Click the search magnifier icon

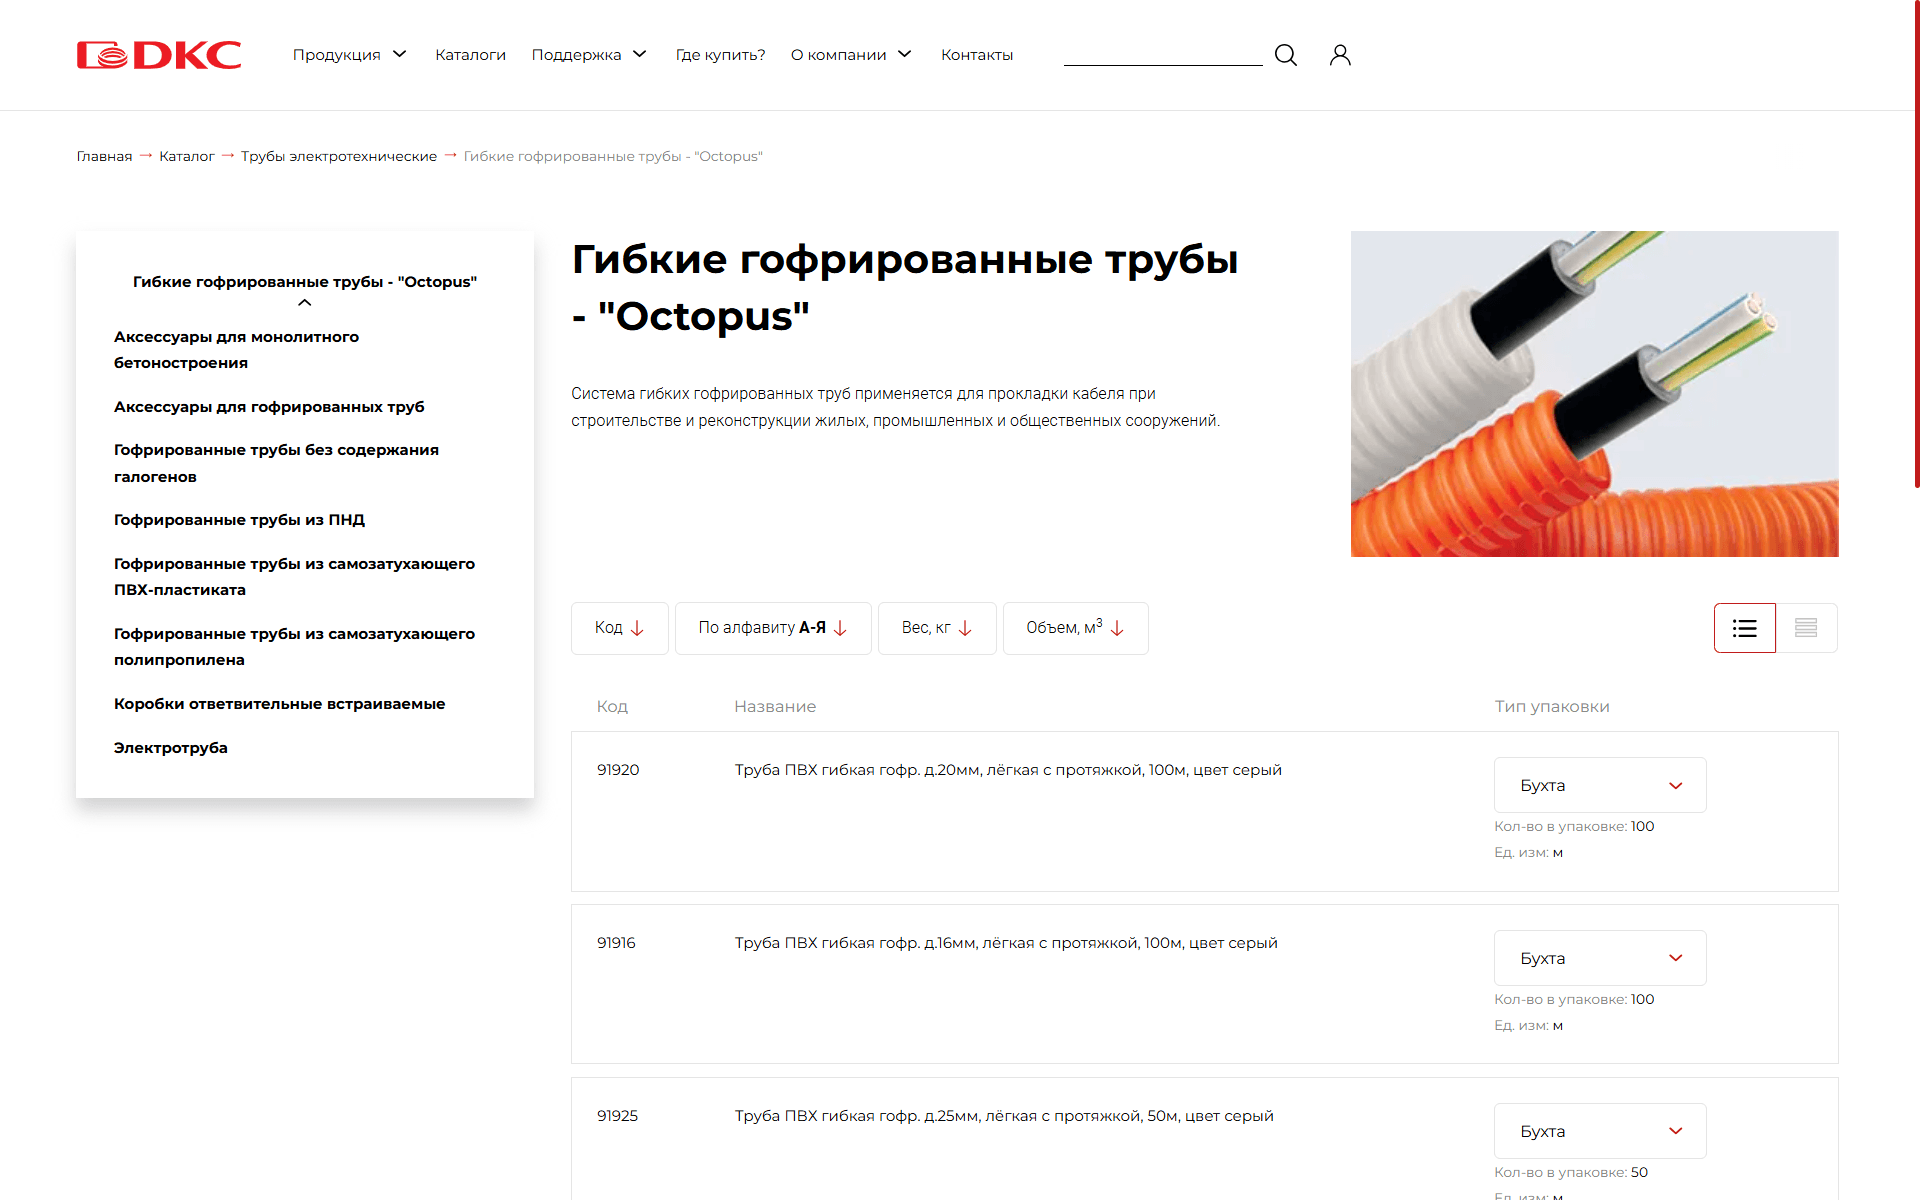[x=1286, y=55]
